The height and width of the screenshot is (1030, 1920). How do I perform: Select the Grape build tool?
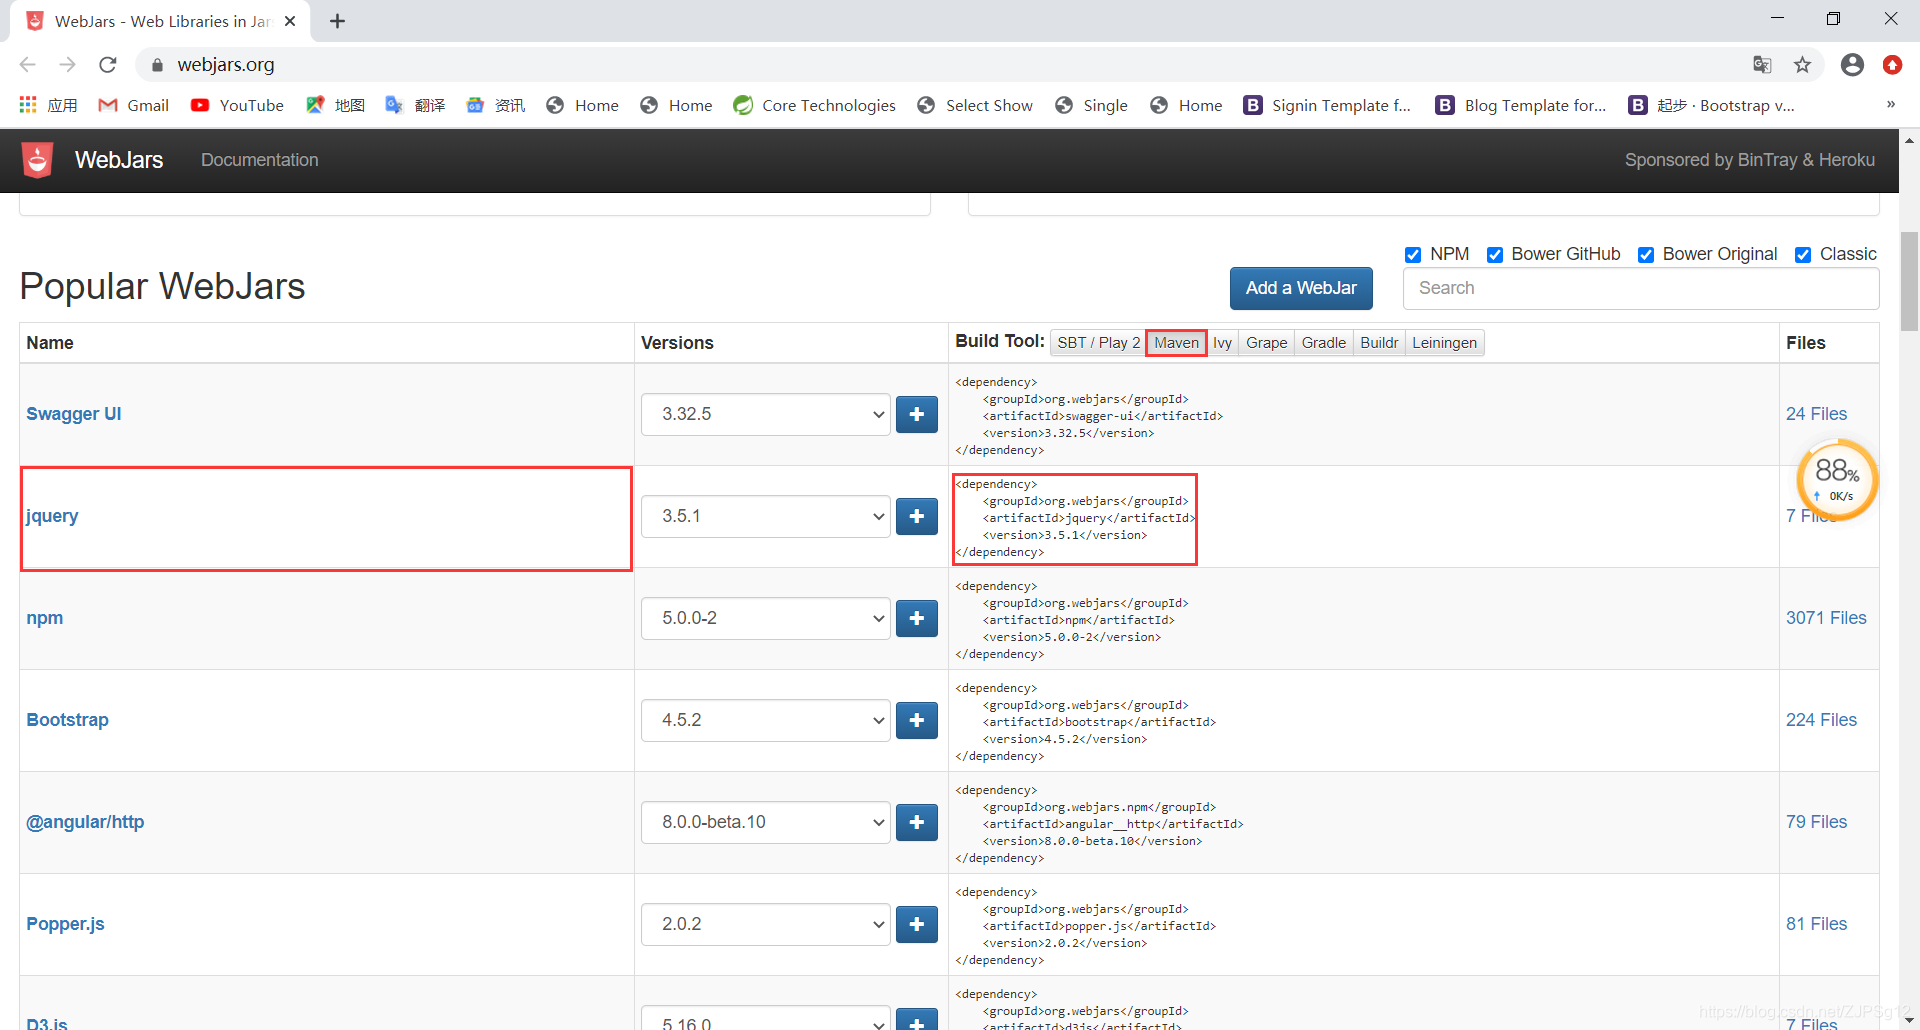click(1266, 343)
